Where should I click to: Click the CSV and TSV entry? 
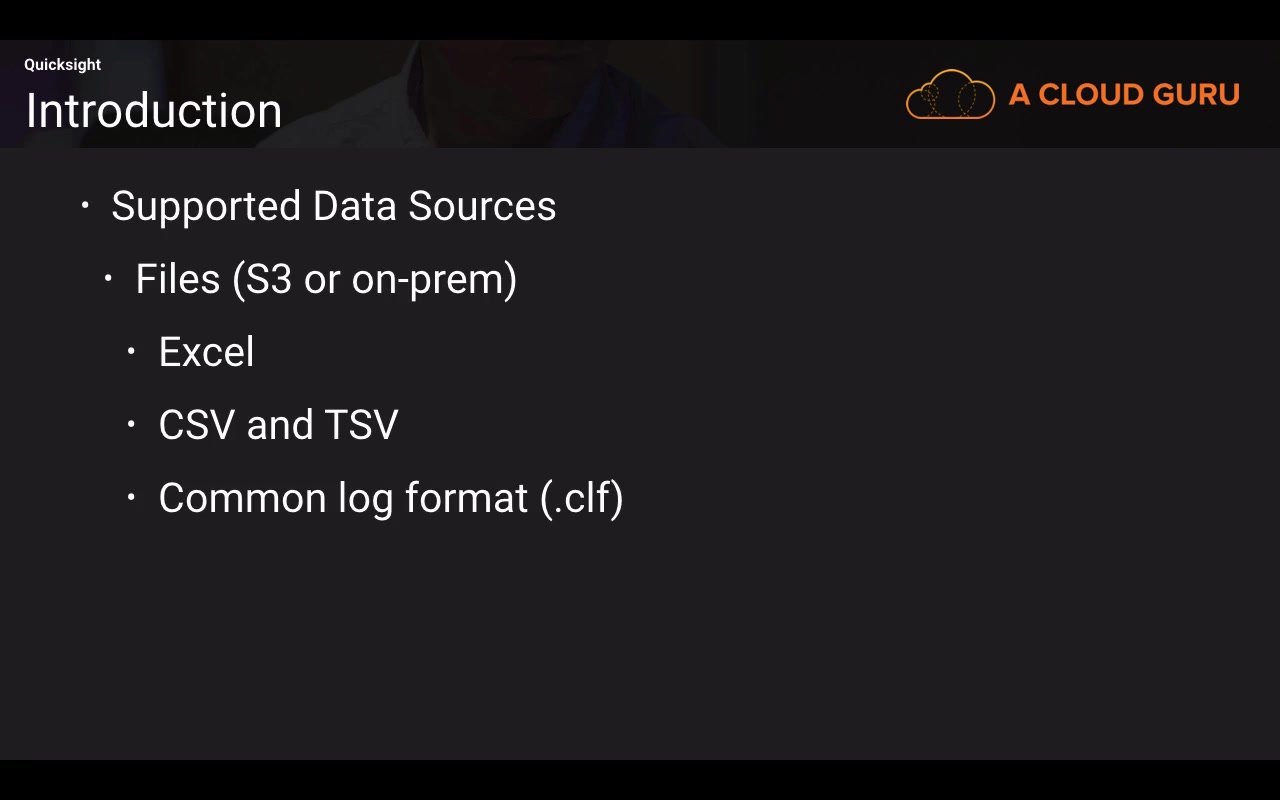coord(278,425)
